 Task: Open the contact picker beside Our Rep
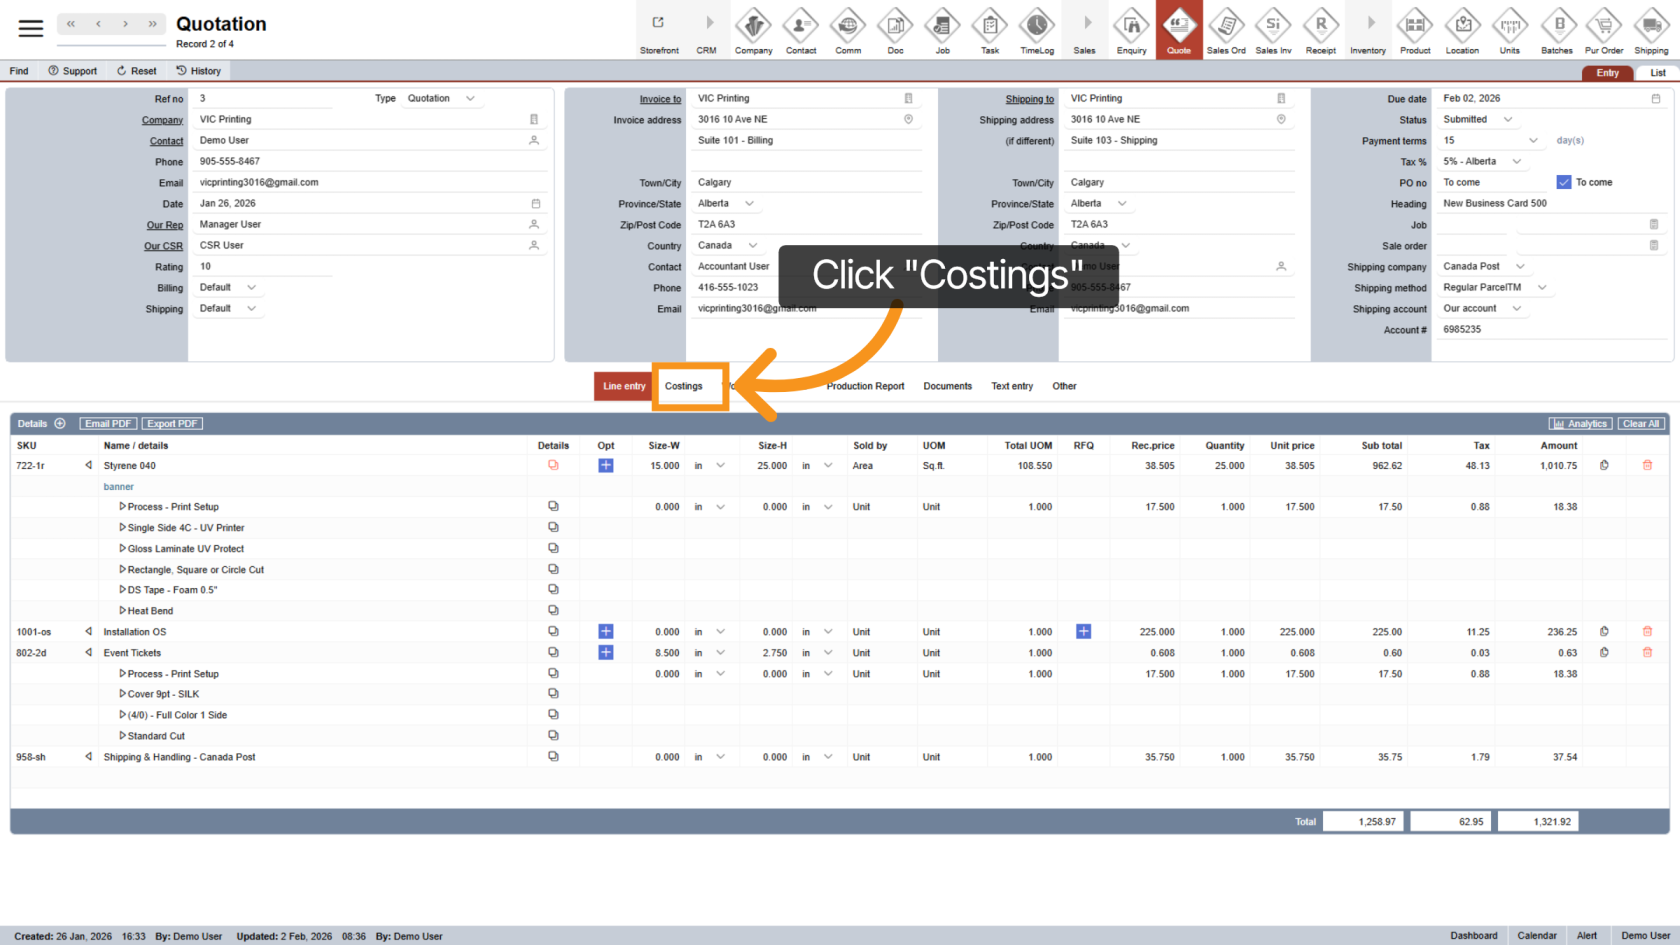click(534, 224)
